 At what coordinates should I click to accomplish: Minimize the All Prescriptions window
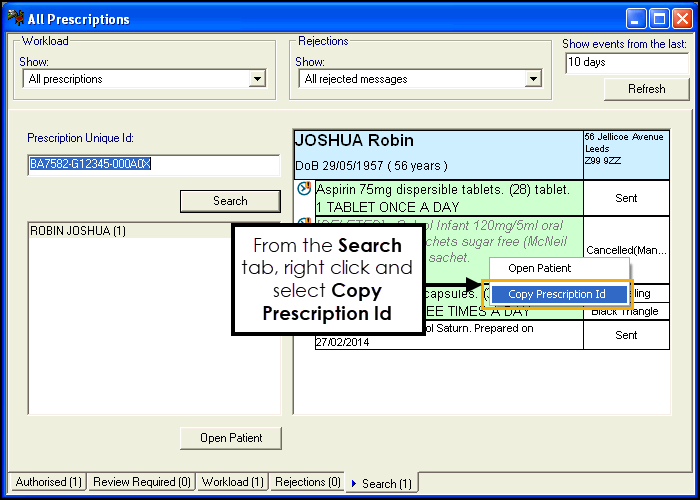click(x=637, y=19)
